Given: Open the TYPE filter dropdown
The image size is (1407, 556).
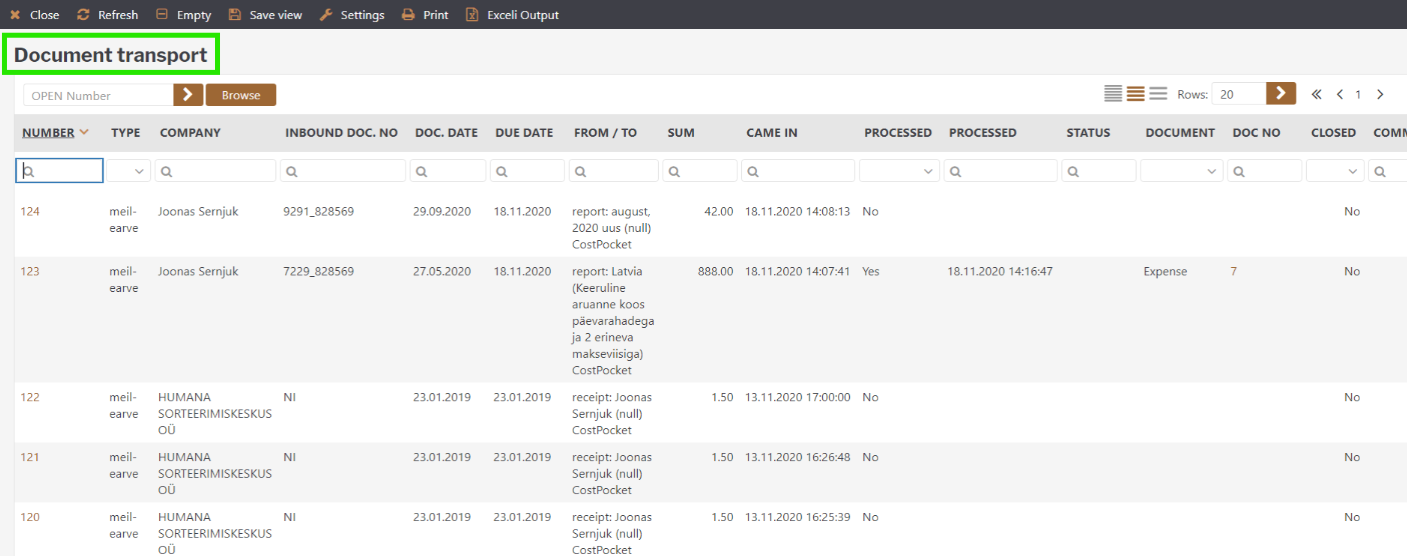Looking at the screenshot, I should tap(129, 171).
